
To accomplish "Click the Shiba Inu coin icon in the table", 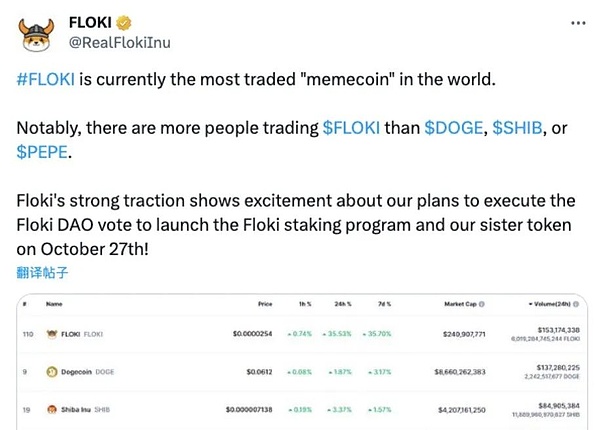I will pyautogui.click(x=51, y=409).
